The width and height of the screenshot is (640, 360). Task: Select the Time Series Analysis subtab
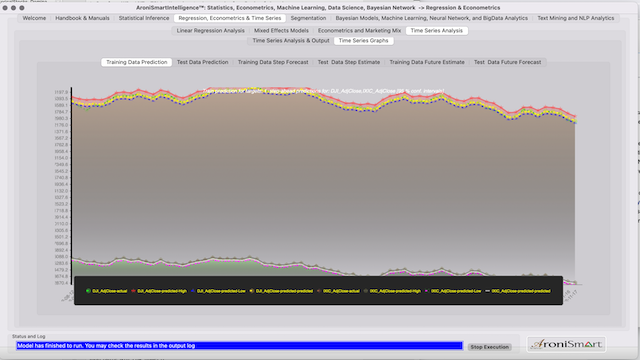(x=437, y=31)
